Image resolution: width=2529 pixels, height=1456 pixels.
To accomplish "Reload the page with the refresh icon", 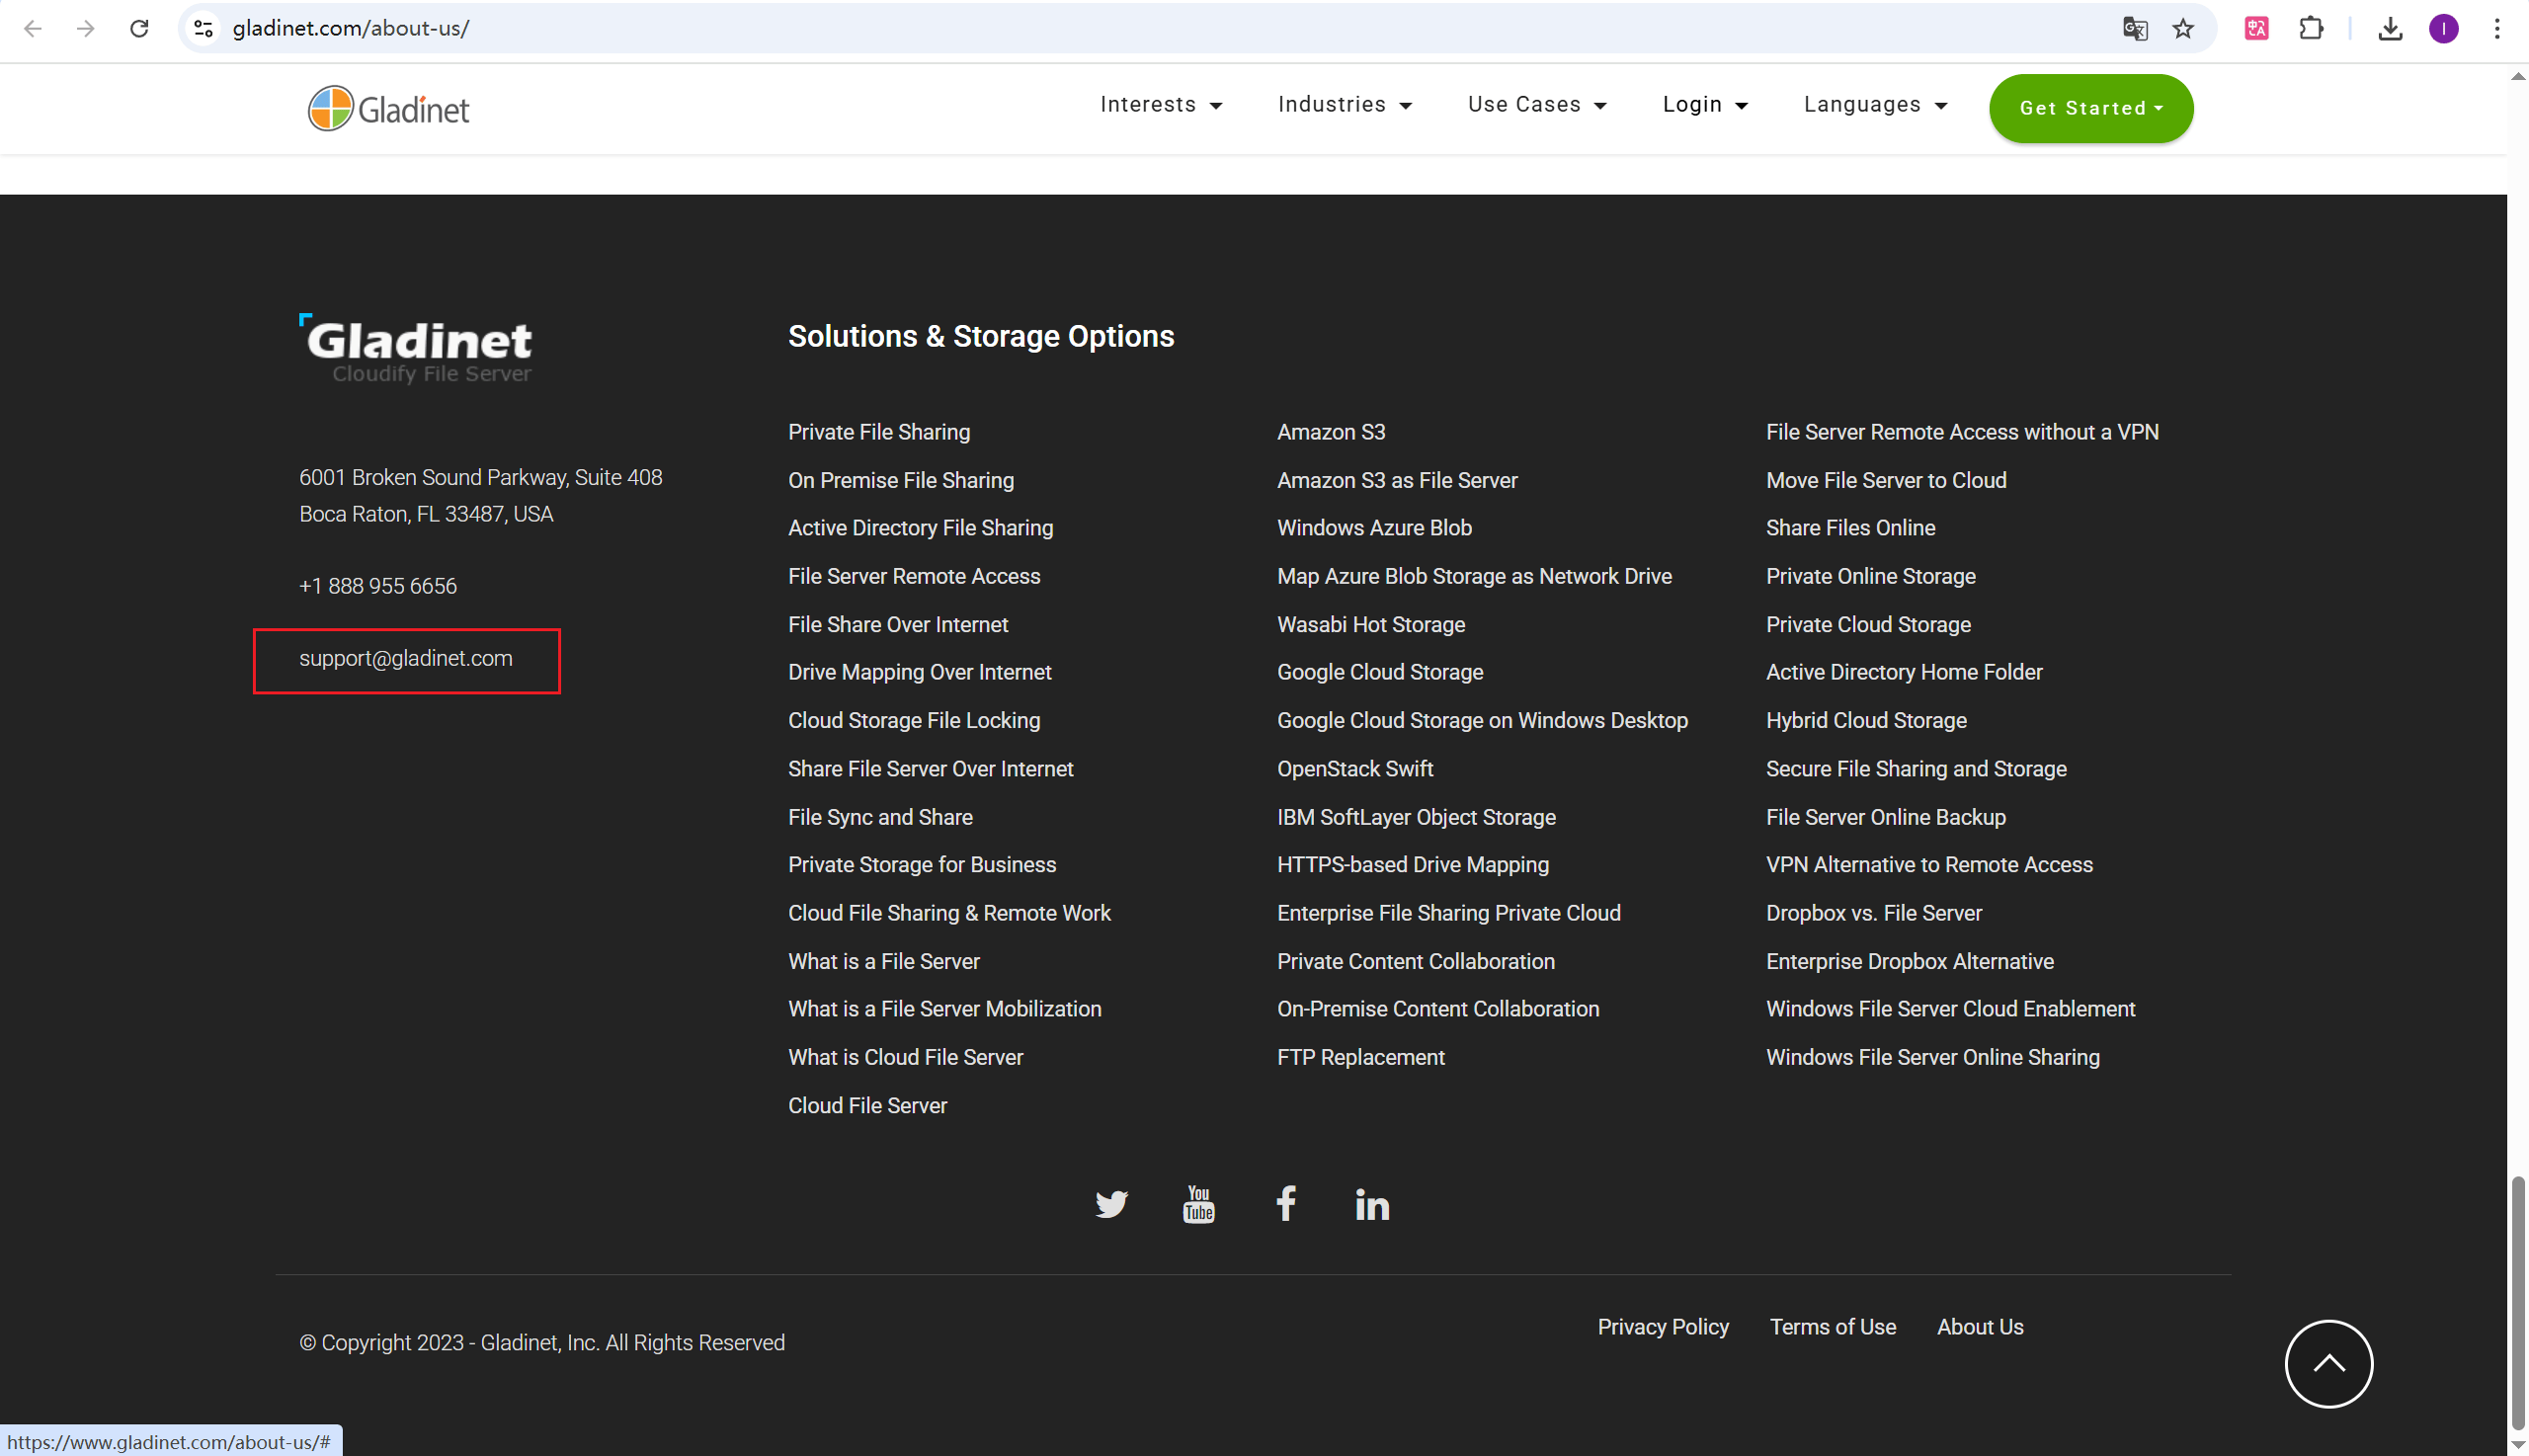I will 139,28.
